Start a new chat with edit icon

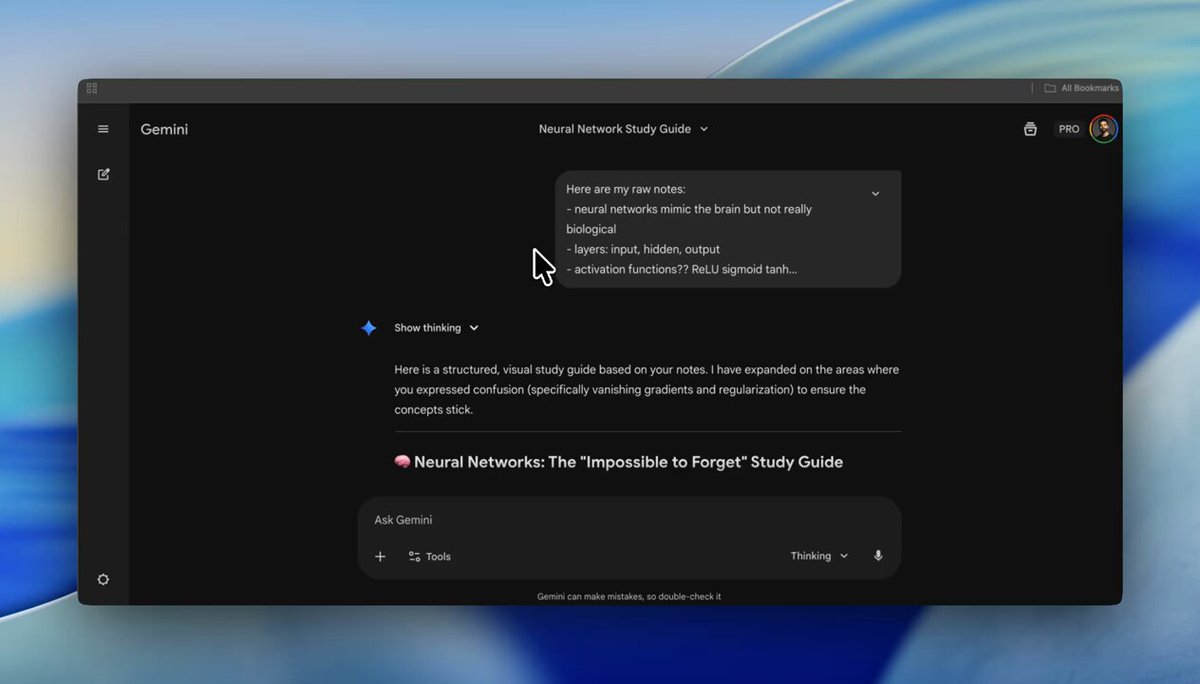coord(103,174)
